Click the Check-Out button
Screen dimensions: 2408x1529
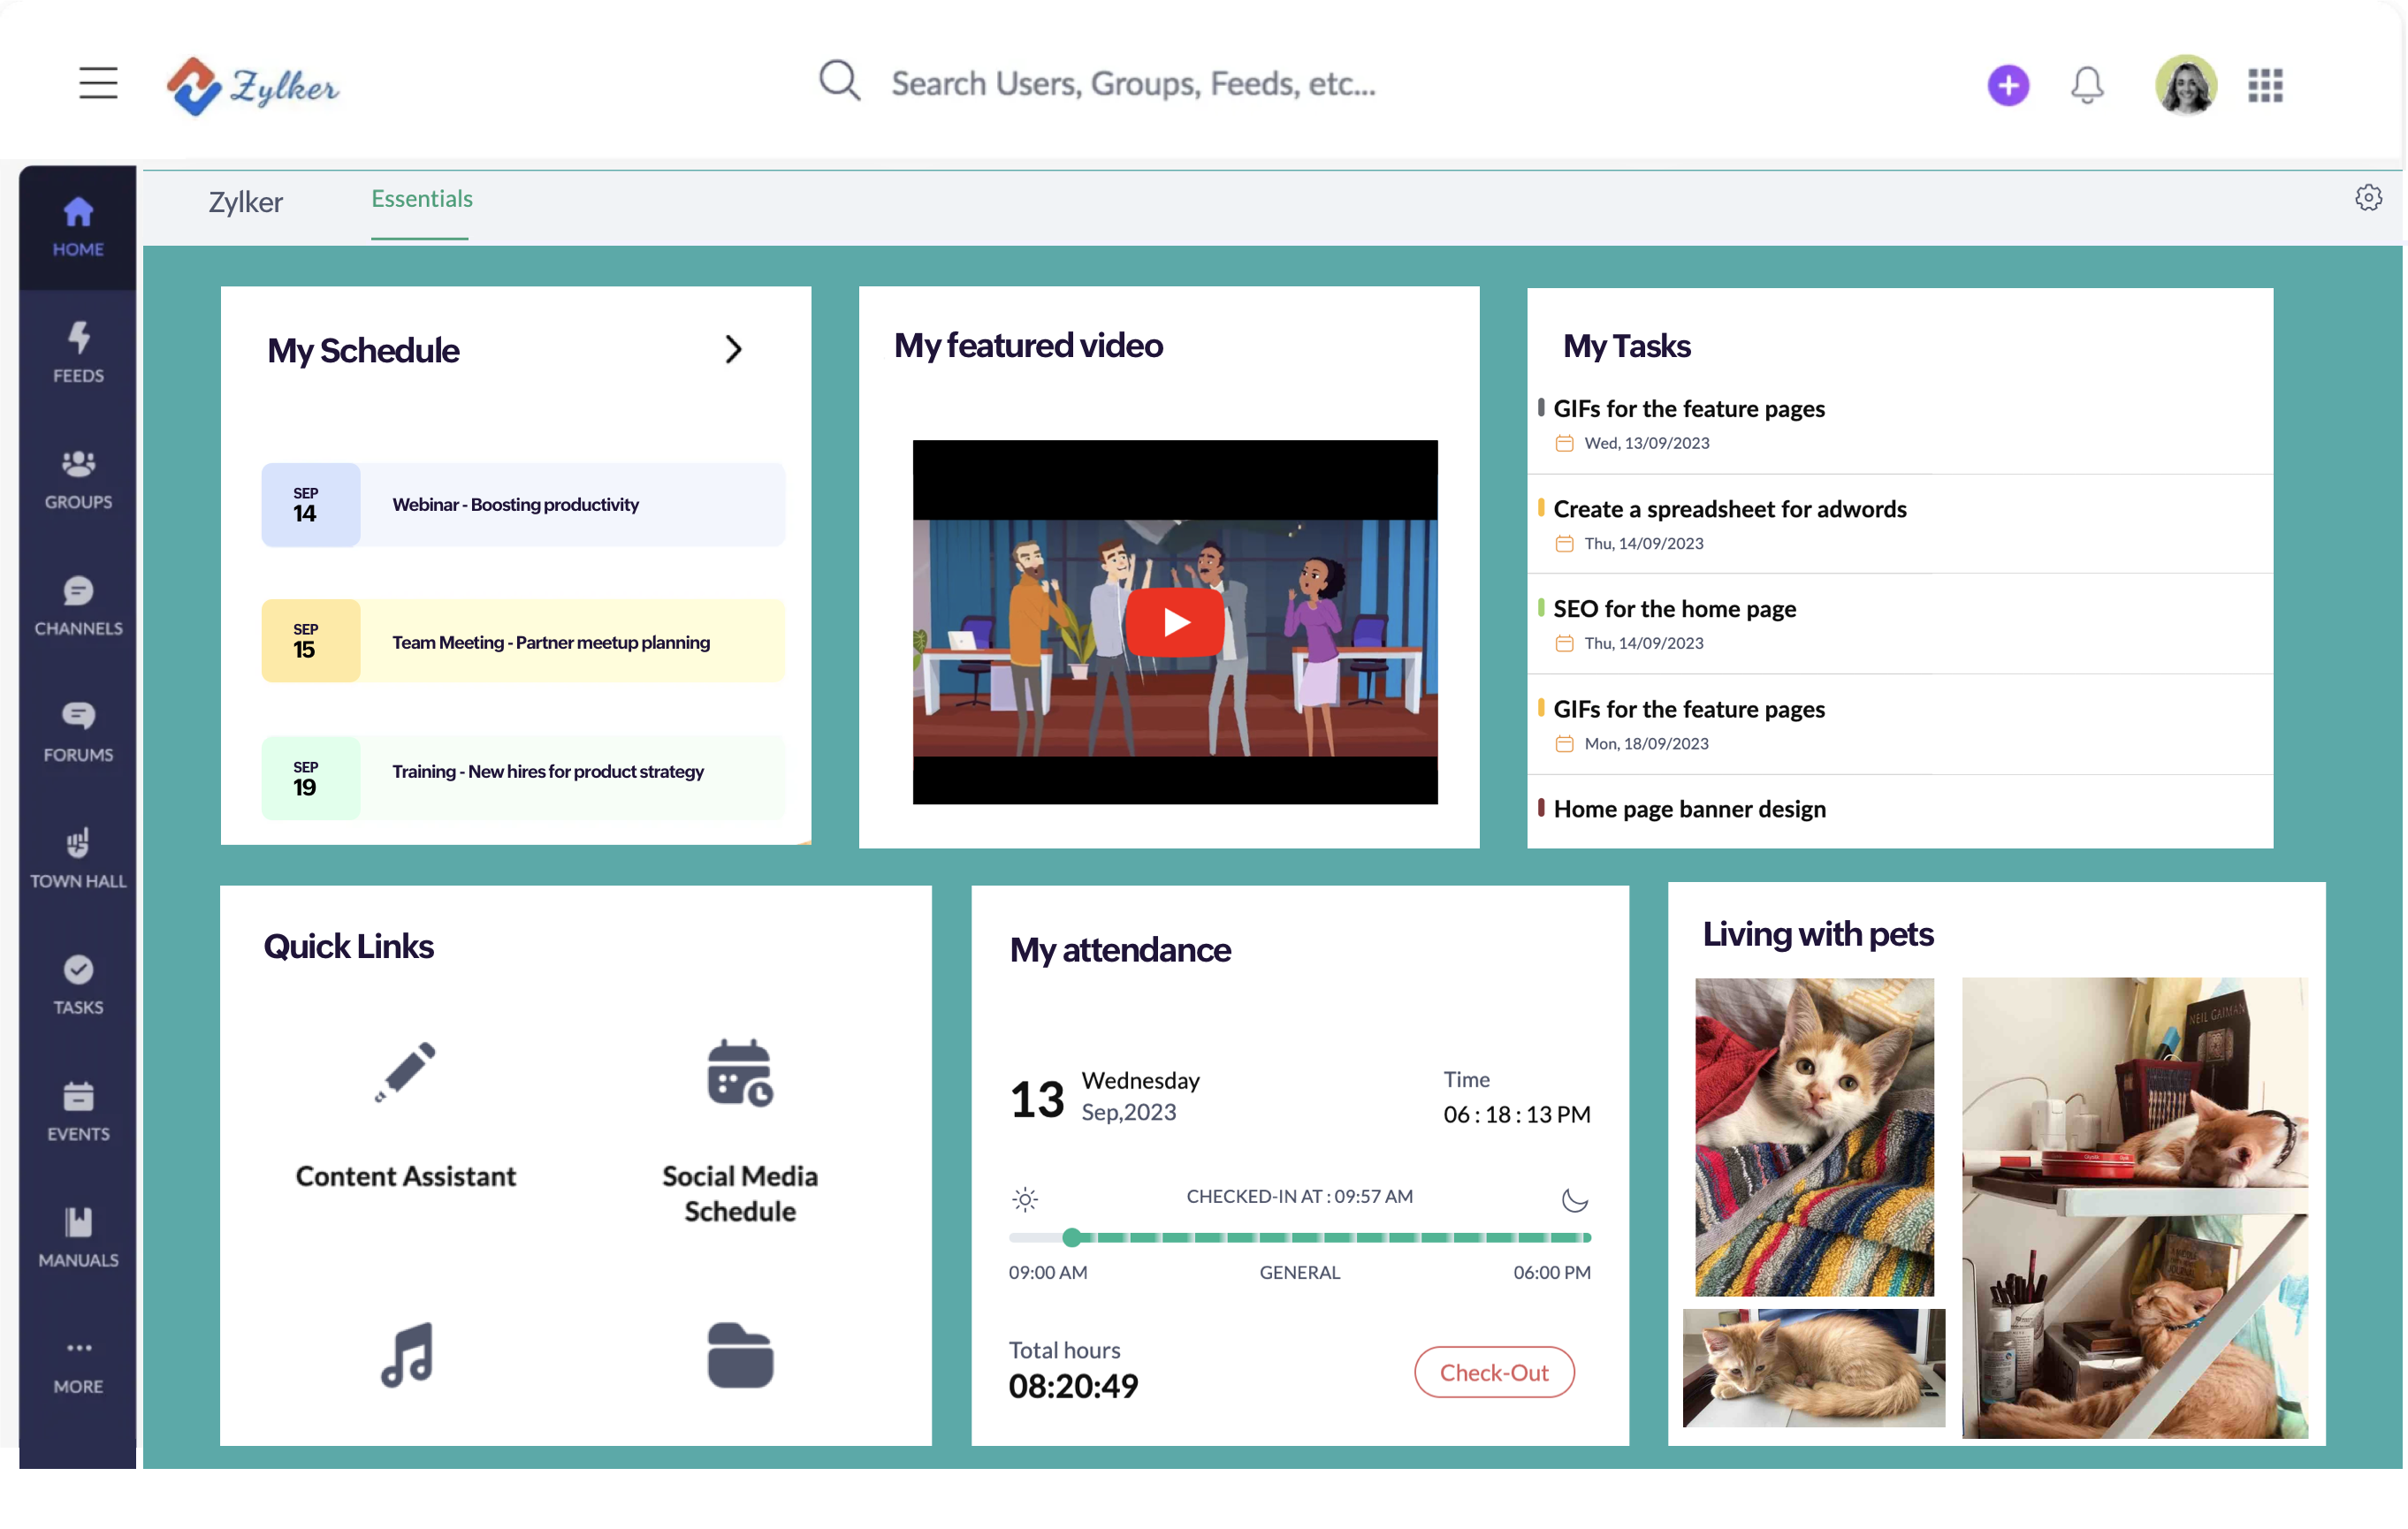[x=1493, y=1372]
